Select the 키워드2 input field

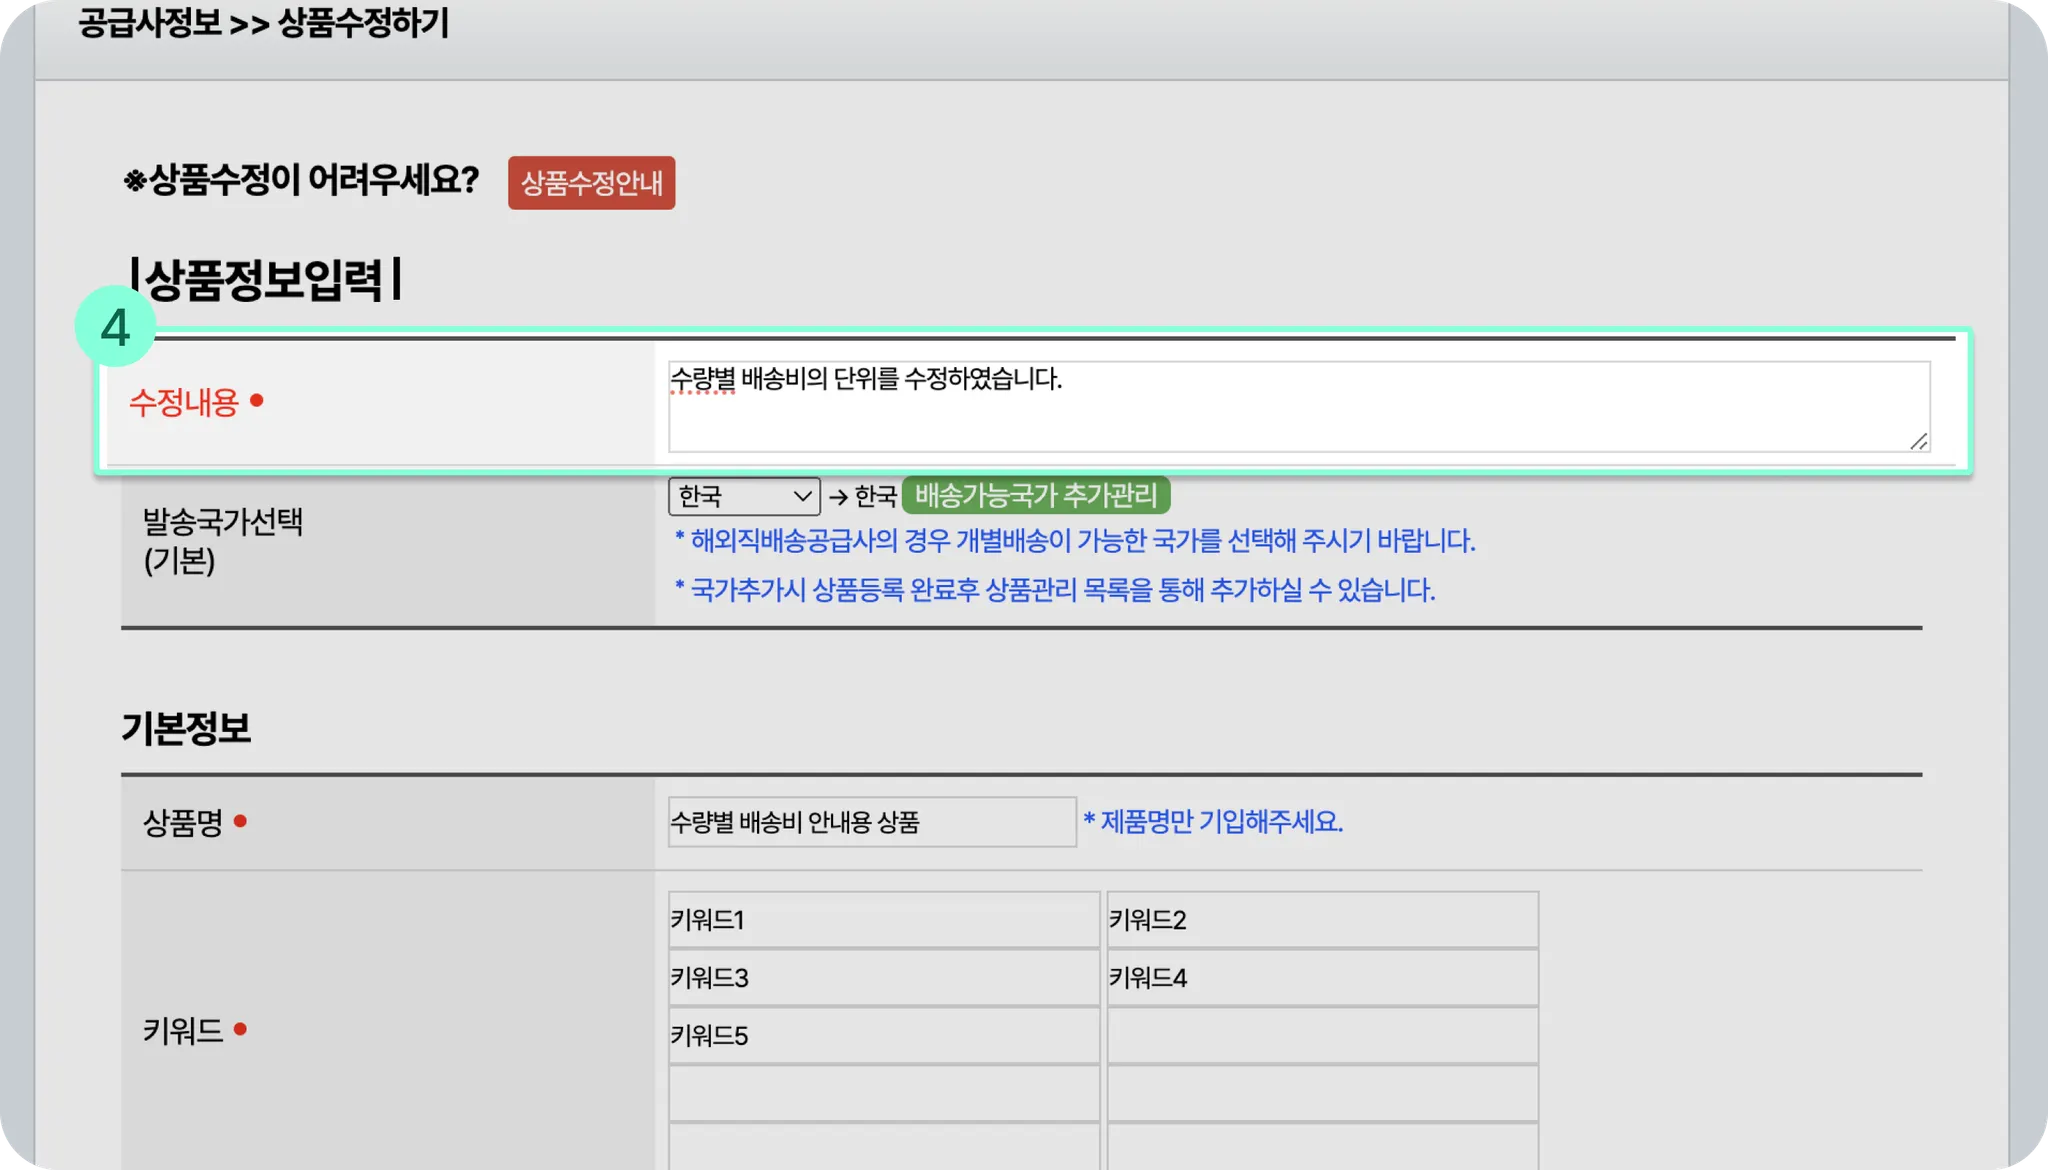tap(1322, 920)
